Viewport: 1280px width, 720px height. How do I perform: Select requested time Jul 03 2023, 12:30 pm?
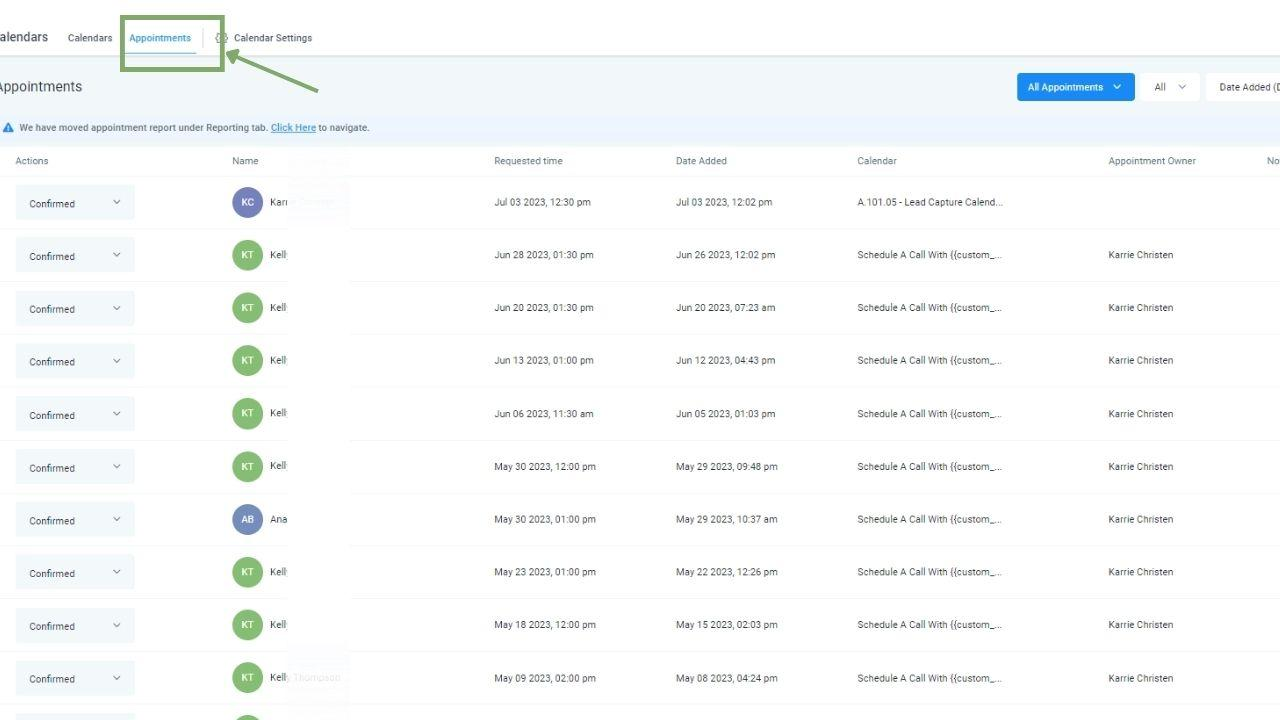coord(542,202)
